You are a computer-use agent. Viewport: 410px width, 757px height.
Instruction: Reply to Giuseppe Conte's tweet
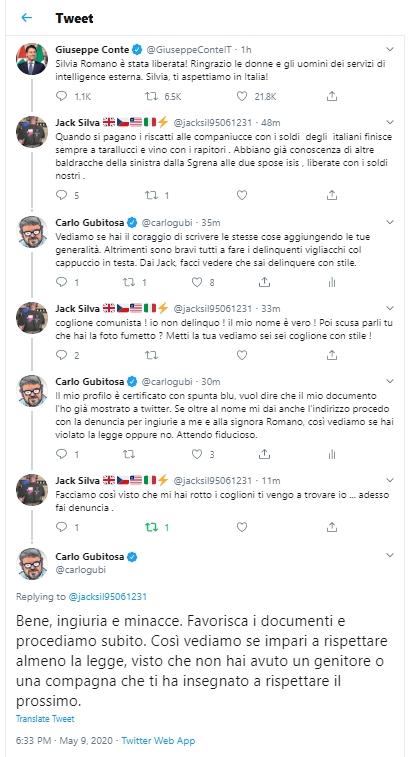coord(61,97)
